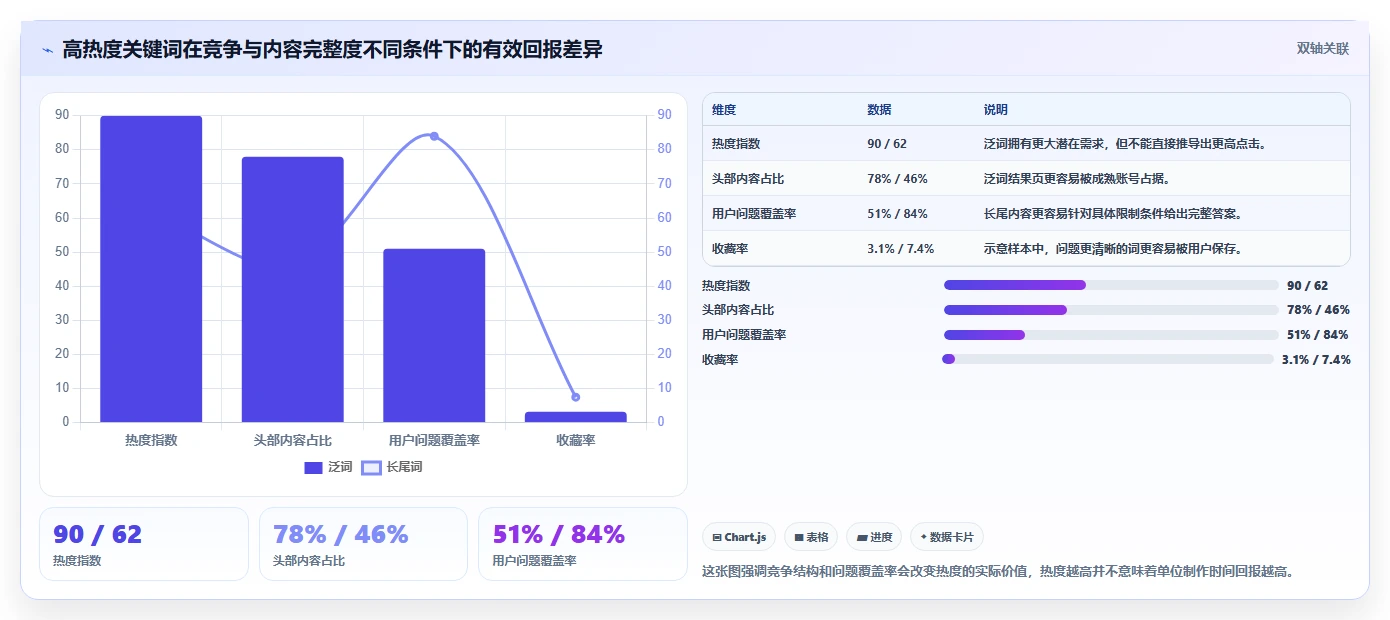Click the summary note starting 这张图强调

tap(999, 572)
